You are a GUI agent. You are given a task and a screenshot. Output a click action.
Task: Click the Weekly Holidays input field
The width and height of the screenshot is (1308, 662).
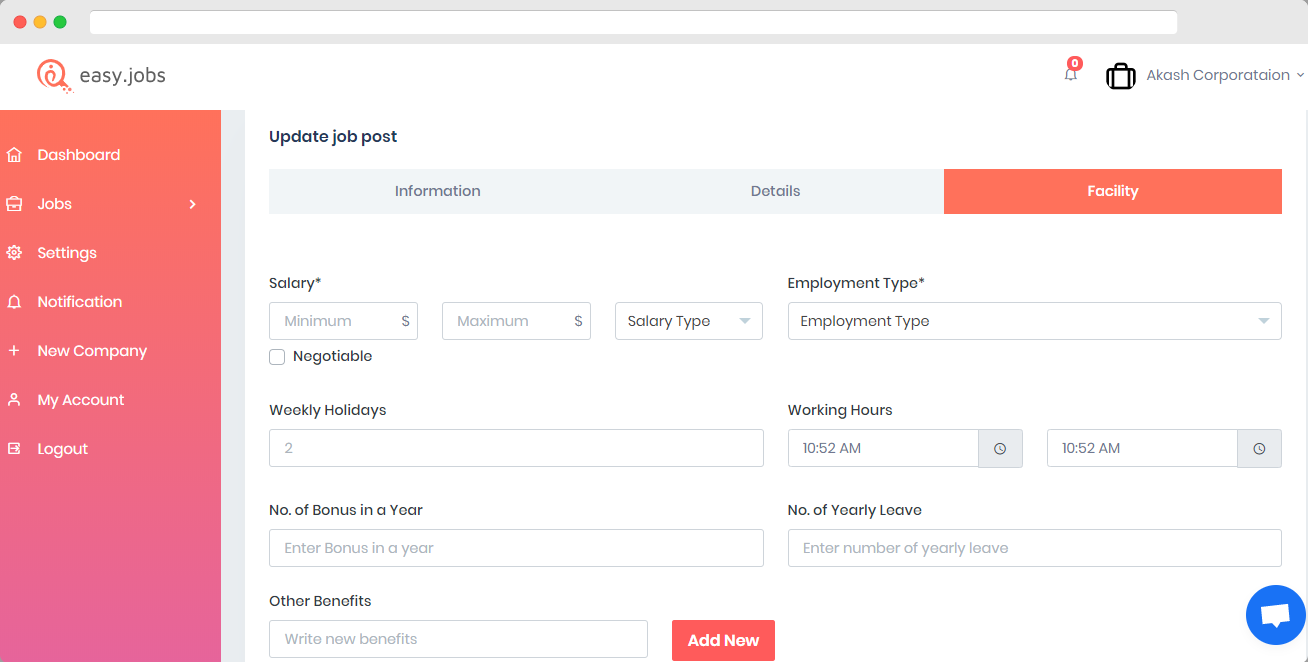click(x=516, y=448)
